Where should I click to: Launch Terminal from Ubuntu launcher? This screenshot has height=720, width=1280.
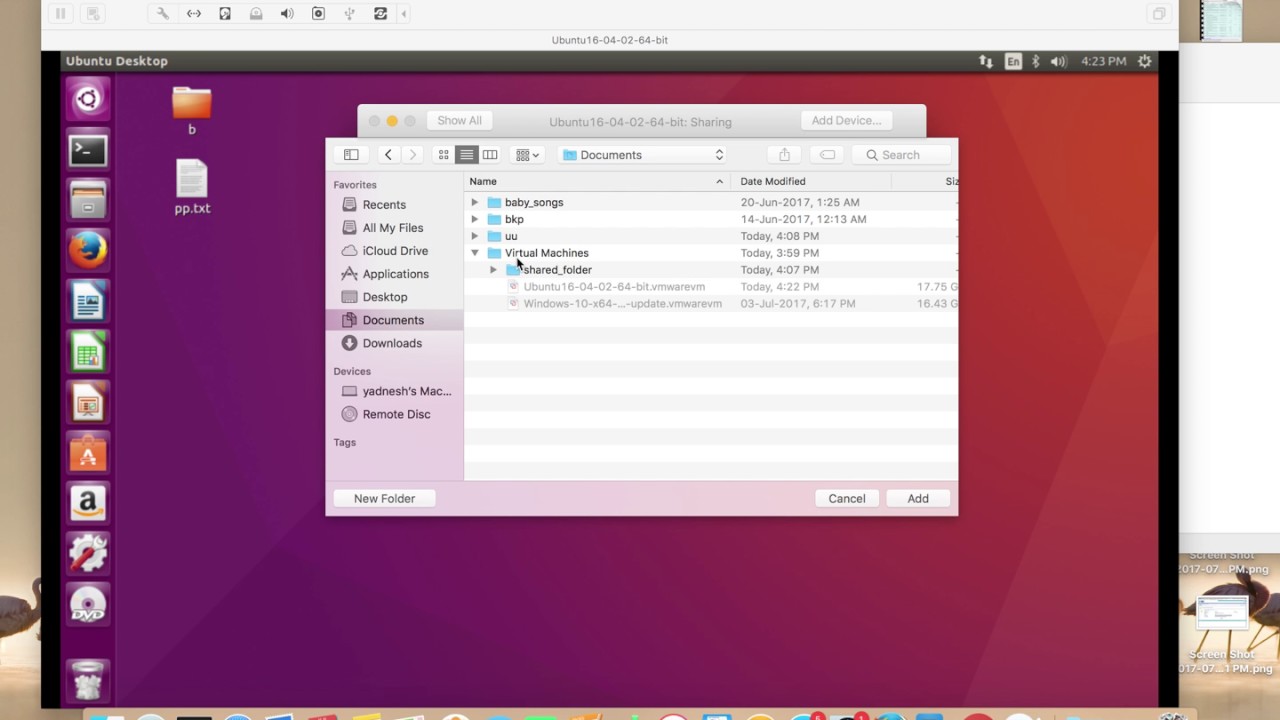(x=88, y=151)
